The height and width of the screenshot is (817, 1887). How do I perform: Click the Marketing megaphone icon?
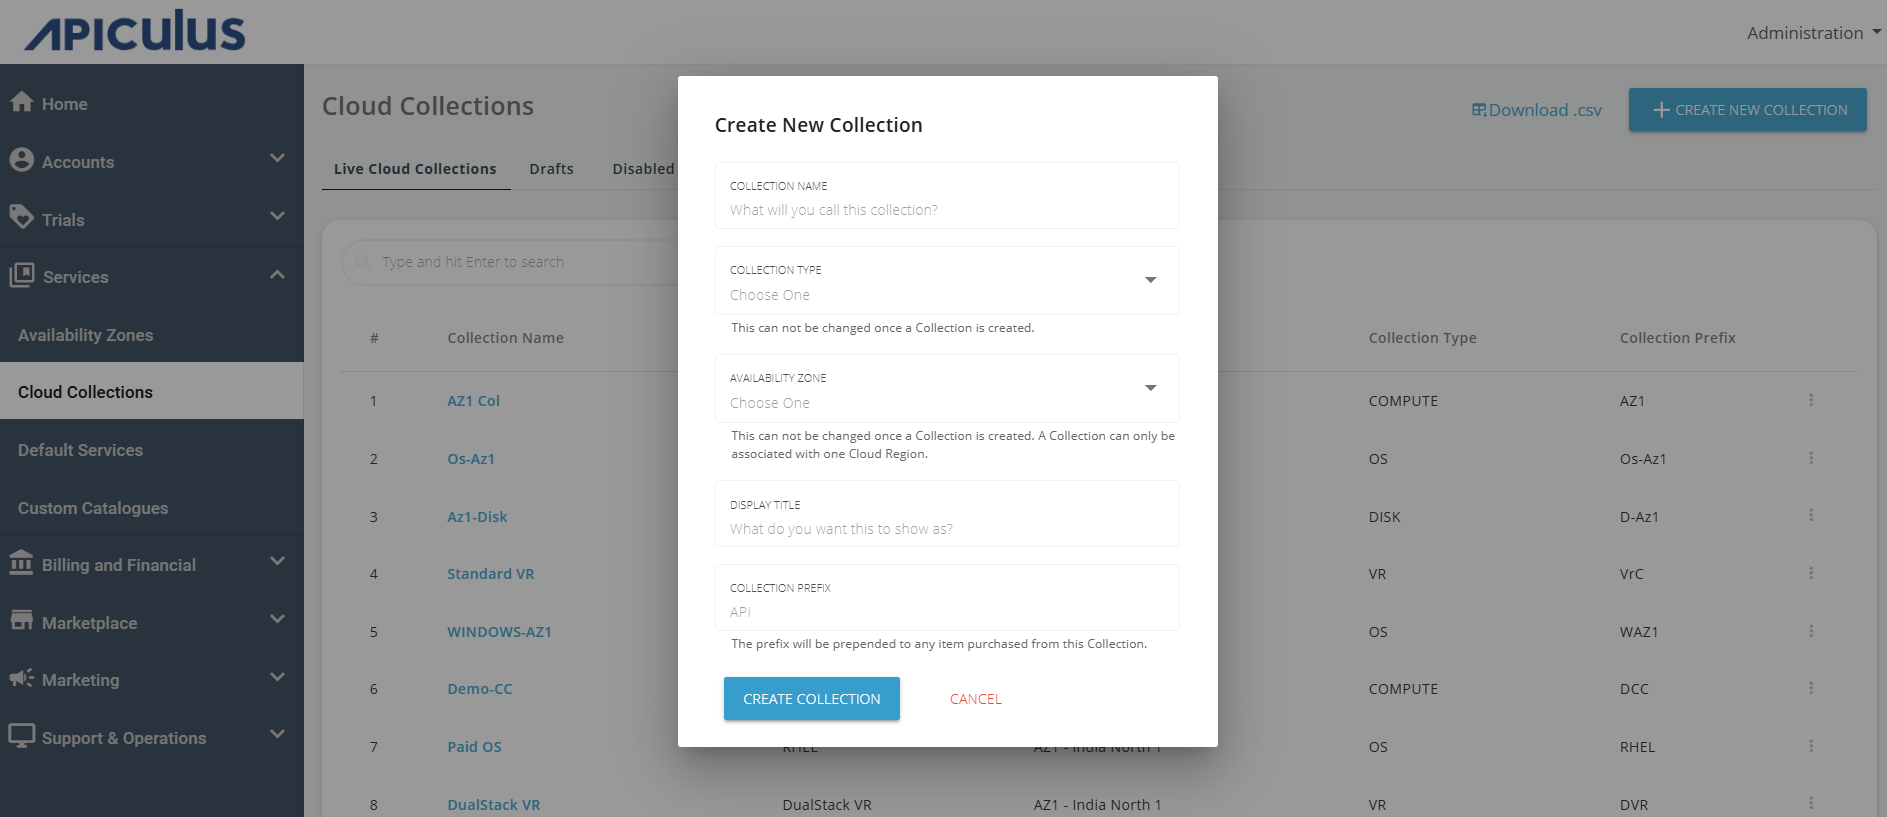(21, 678)
